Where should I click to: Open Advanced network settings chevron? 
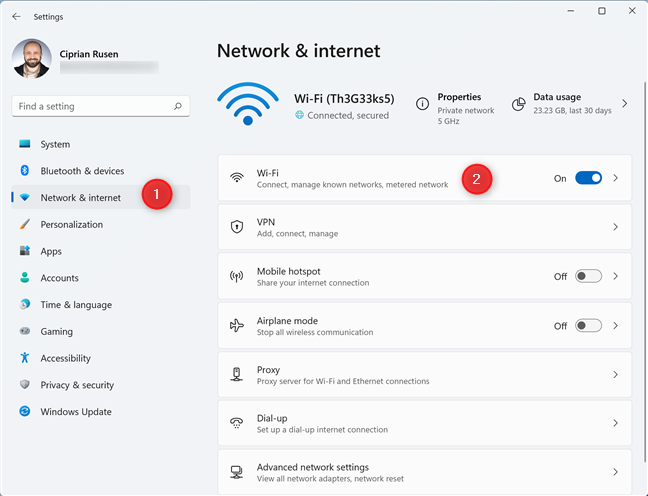tap(615, 472)
